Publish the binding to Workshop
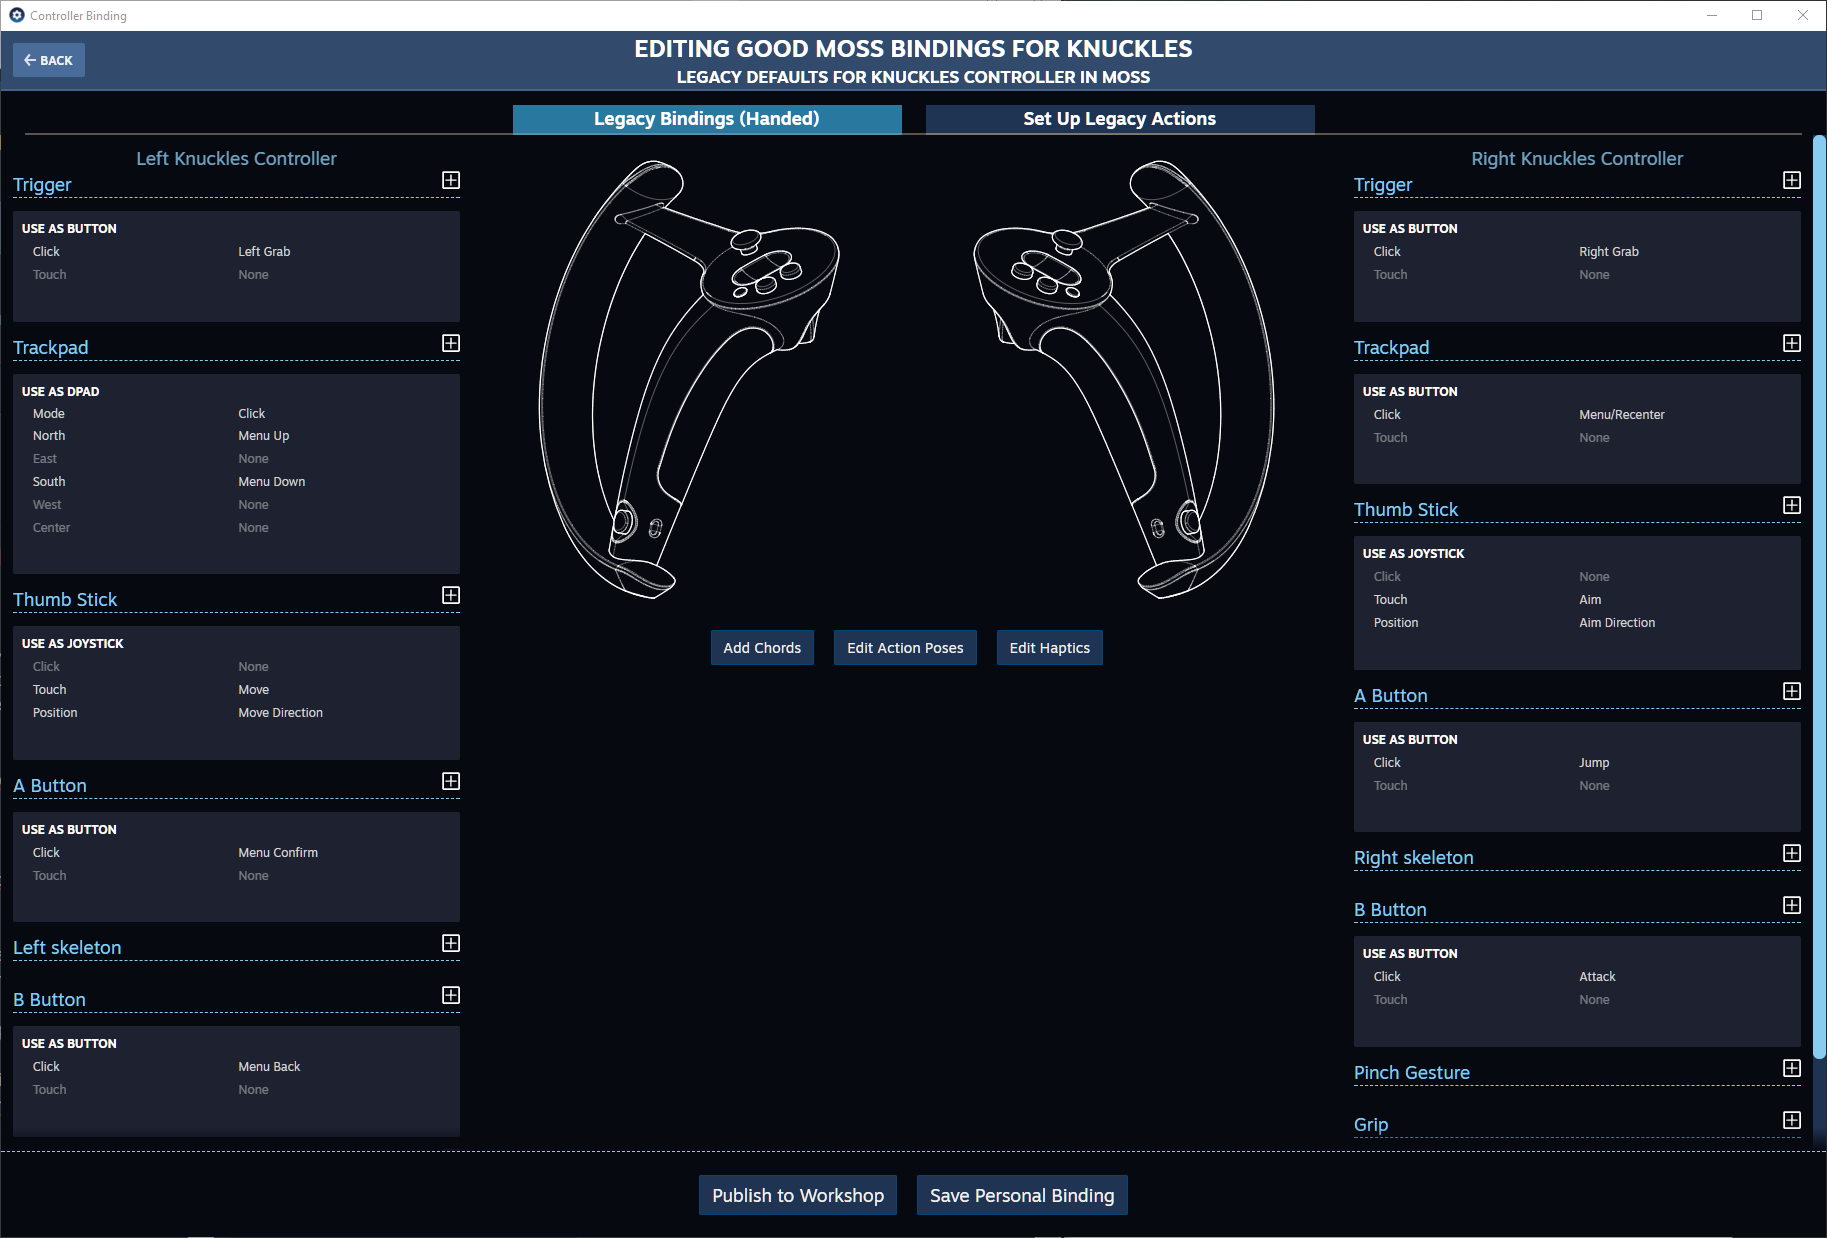The height and width of the screenshot is (1238, 1827). [x=798, y=1195]
